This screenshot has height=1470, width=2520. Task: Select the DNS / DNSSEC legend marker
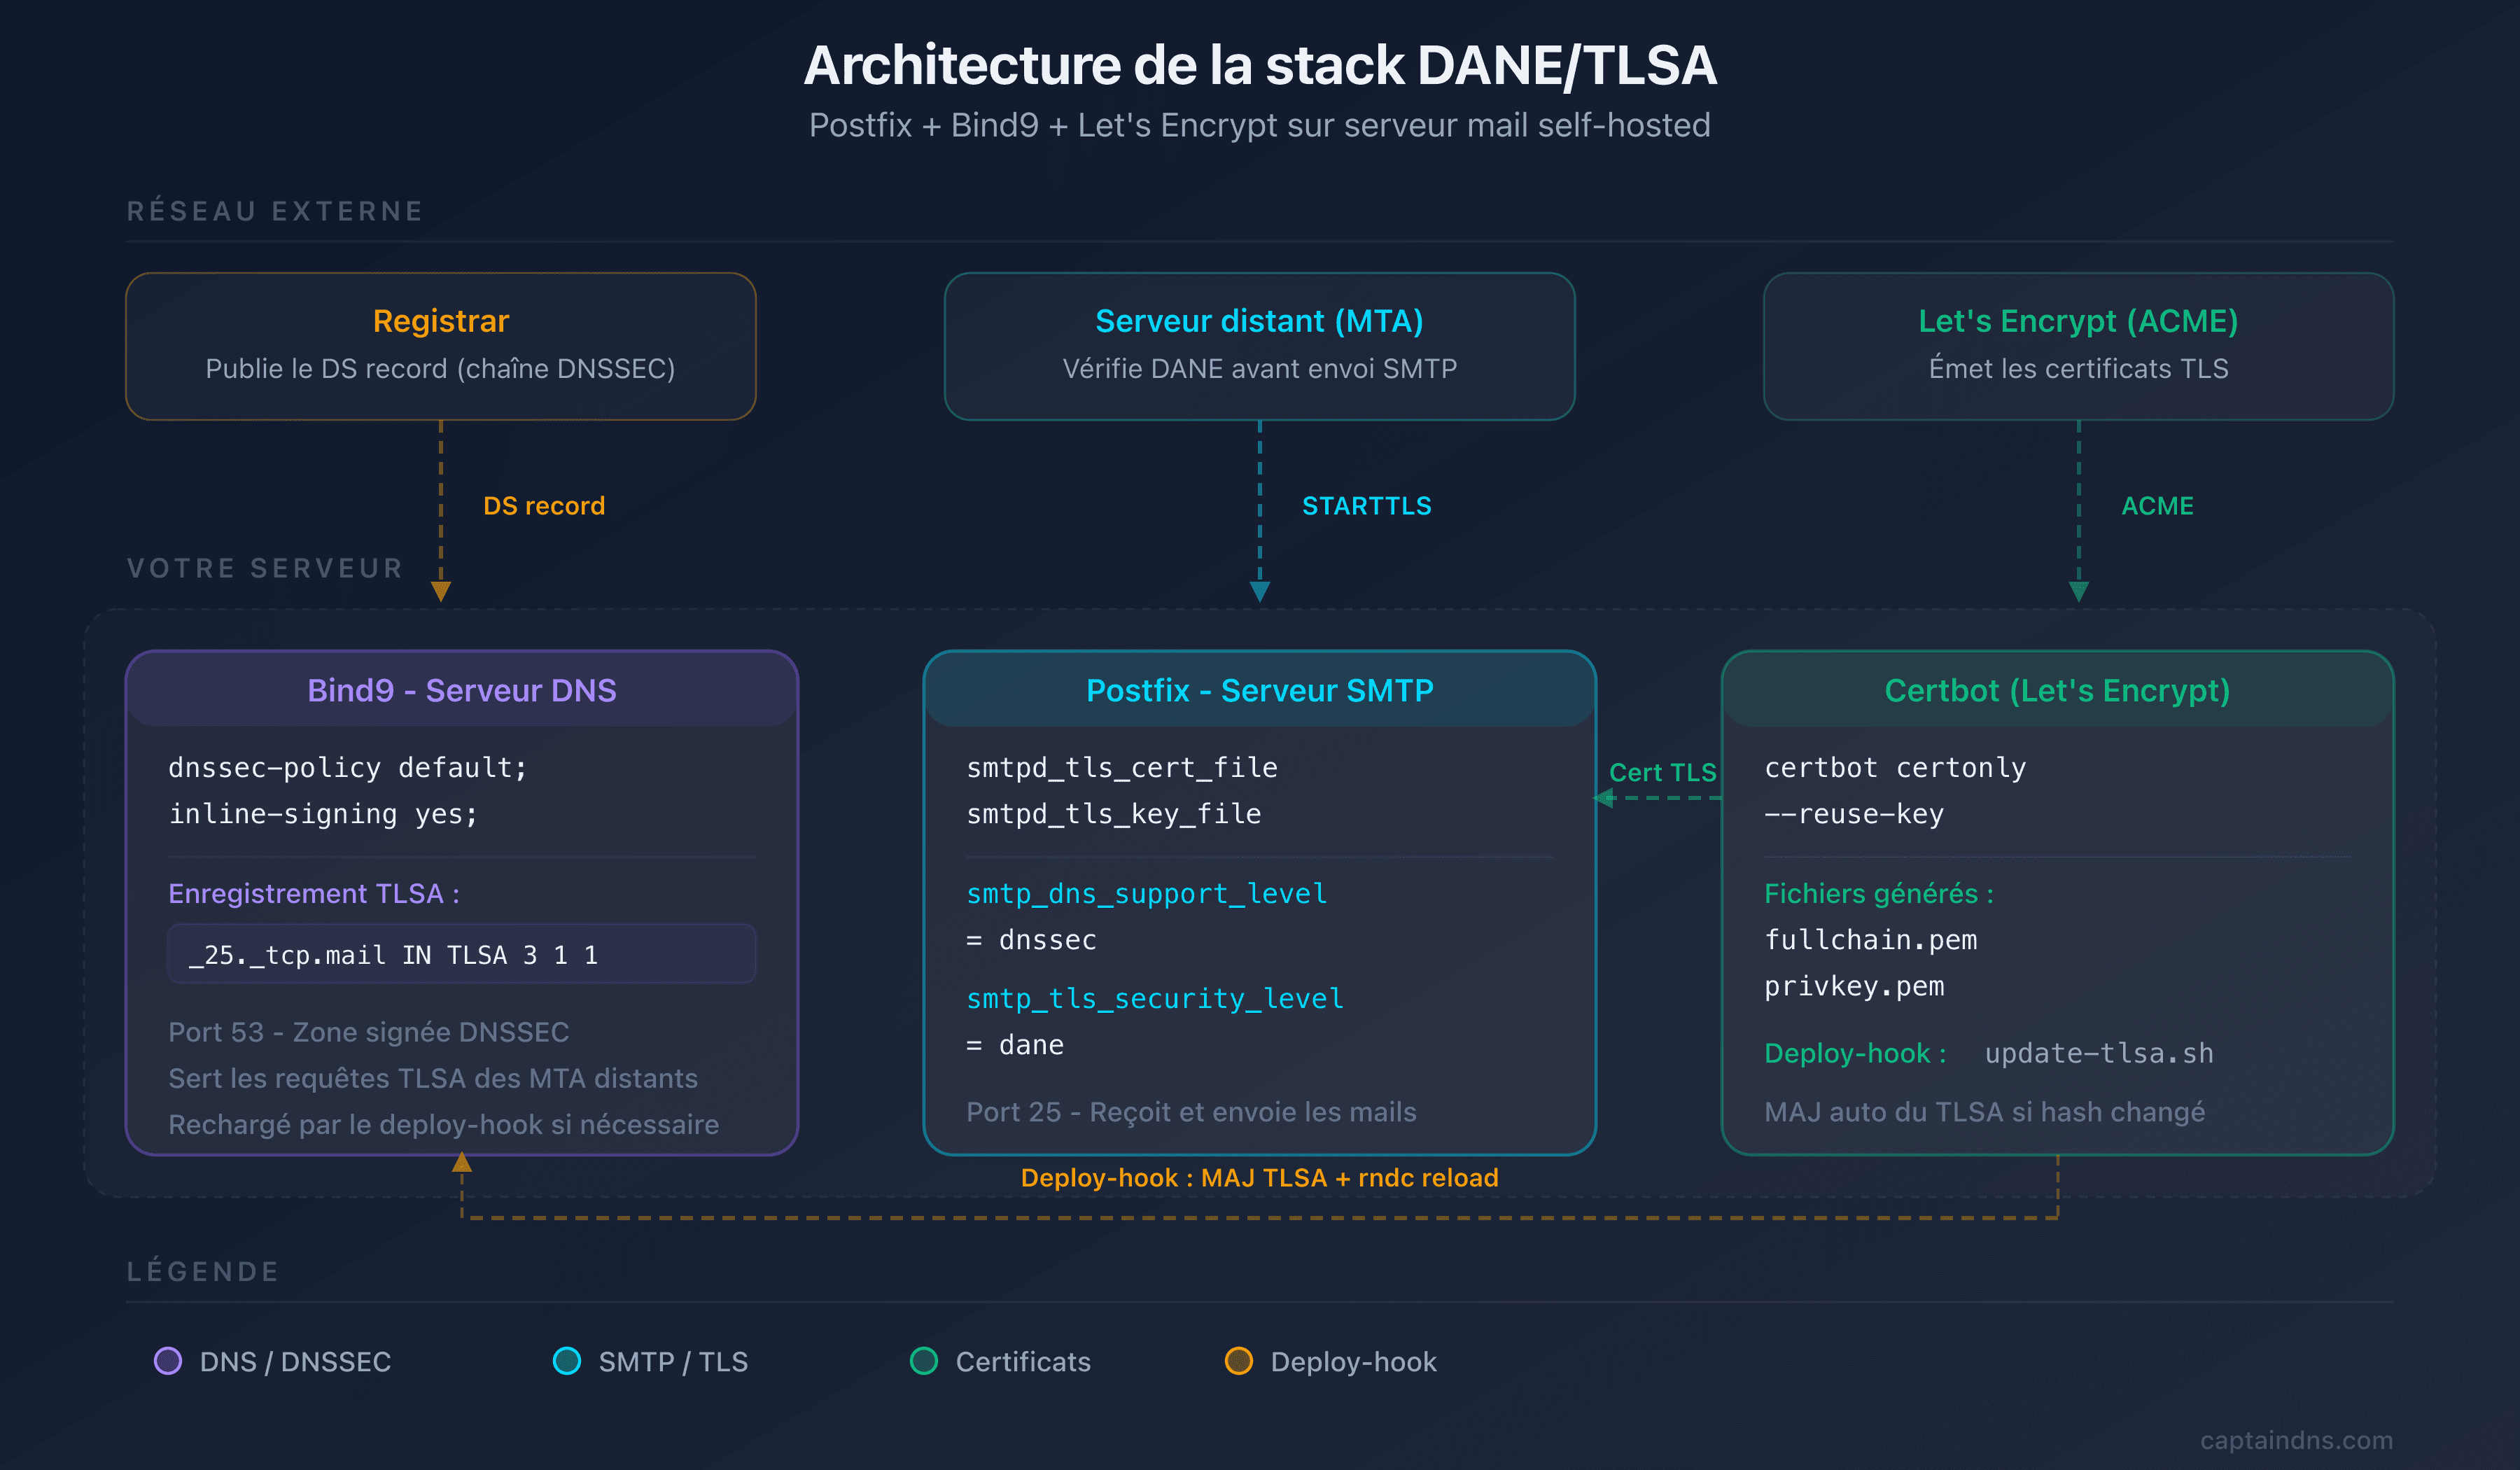click(x=169, y=1361)
